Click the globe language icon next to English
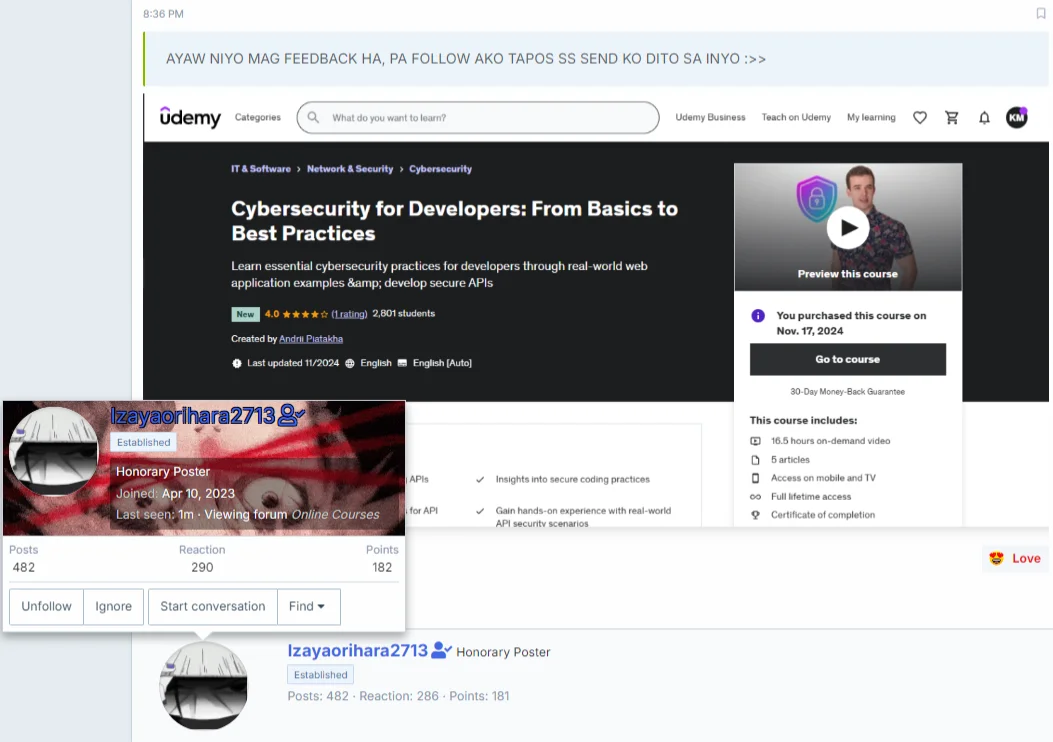The width and height of the screenshot is (1053, 742). pyautogui.click(x=350, y=363)
